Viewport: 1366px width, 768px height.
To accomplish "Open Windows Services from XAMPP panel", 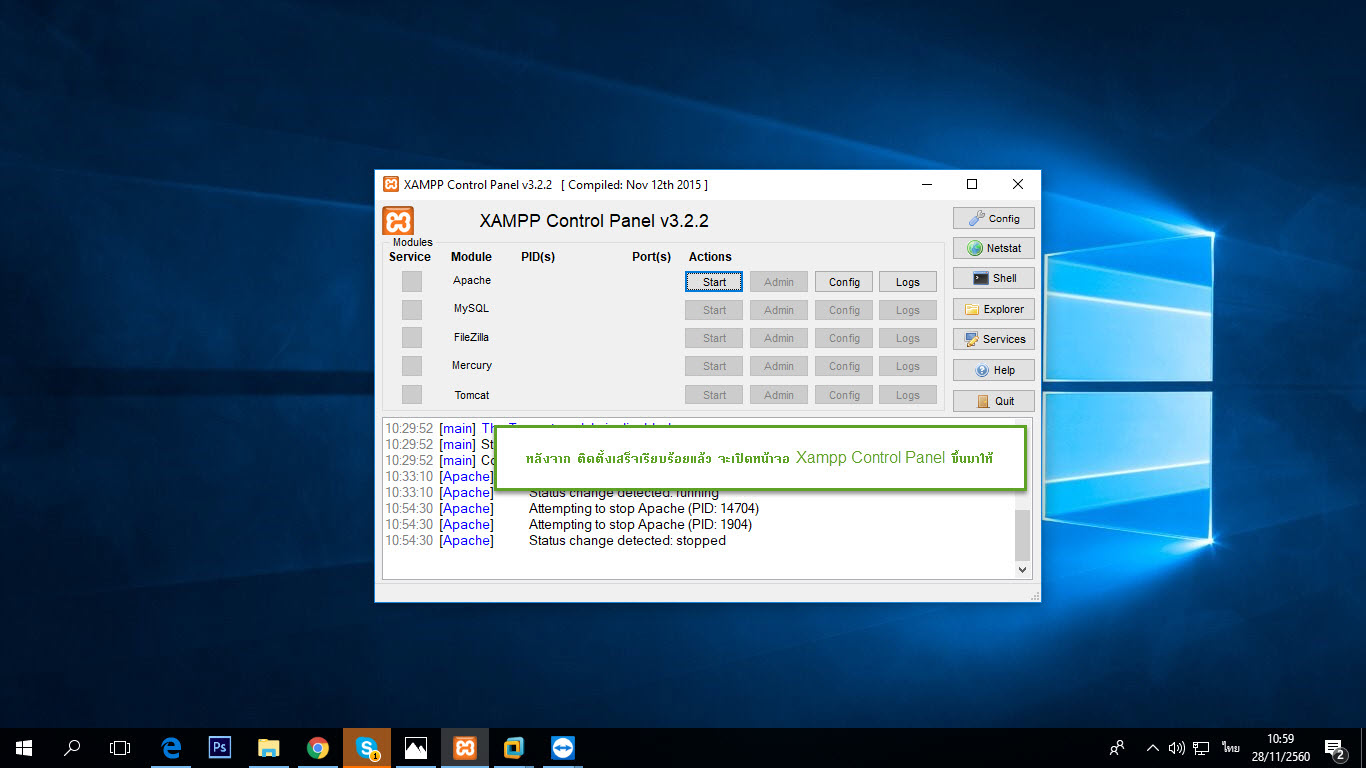I will pos(994,339).
